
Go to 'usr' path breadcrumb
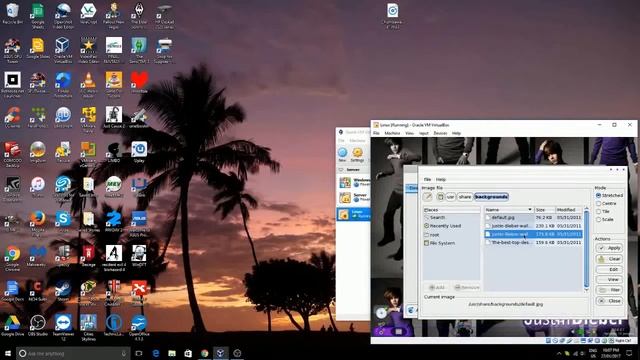[450, 197]
